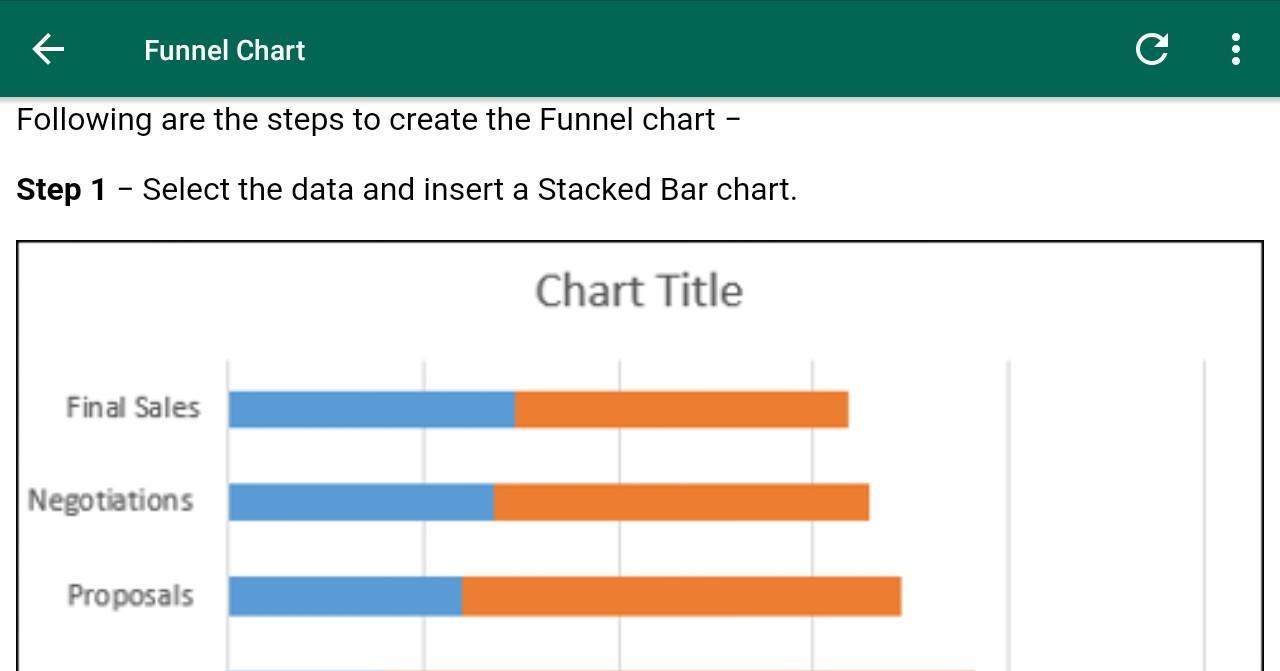Click the bold 'Step 1' label
Image resolution: width=1280 pixels, height=671 pixels.
pos(61,190)
